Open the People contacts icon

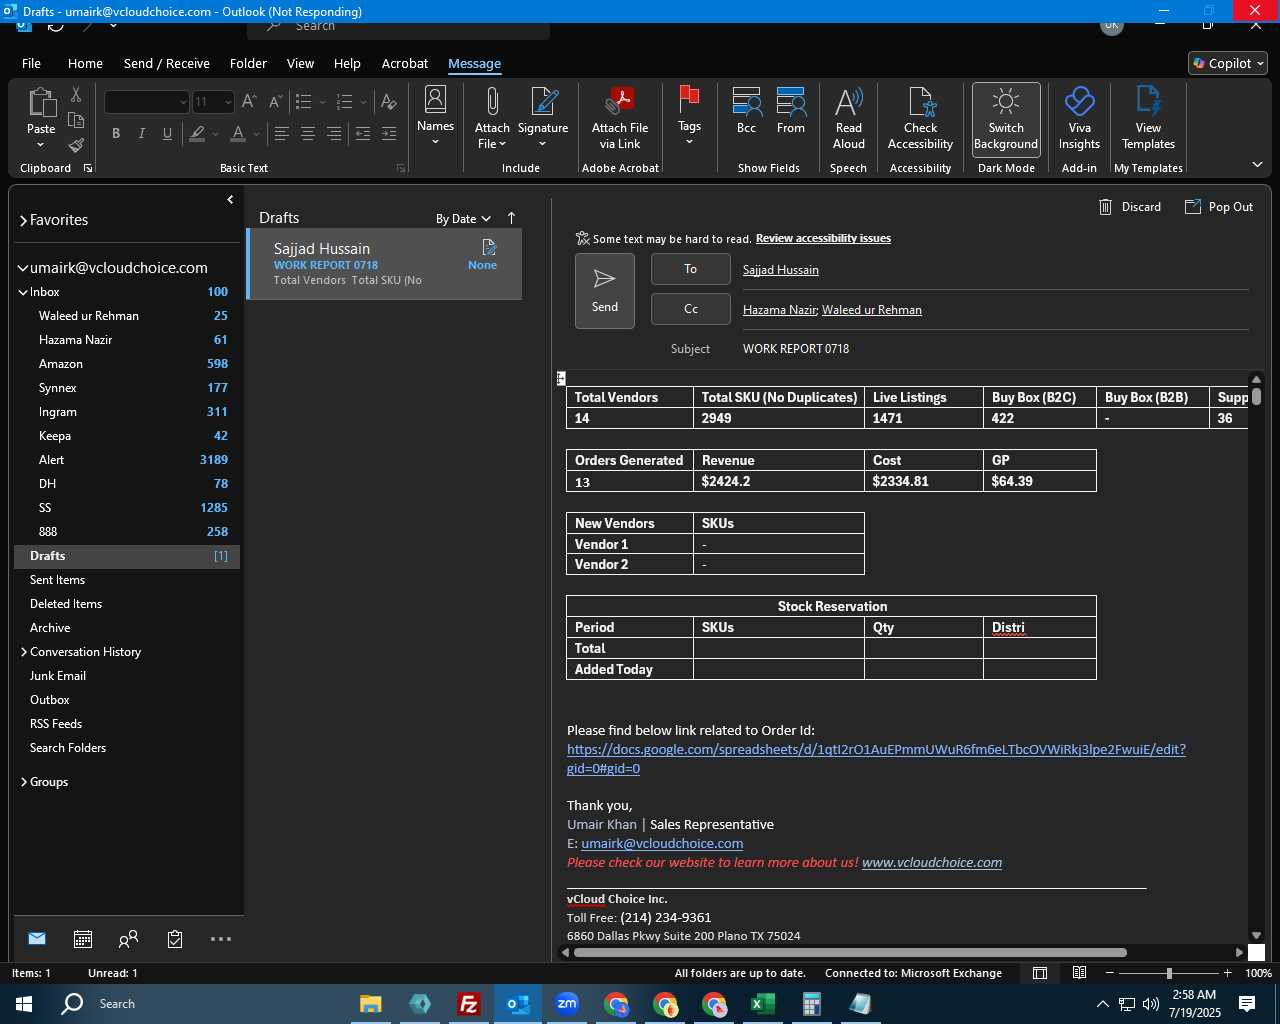[x=128, y=939]
